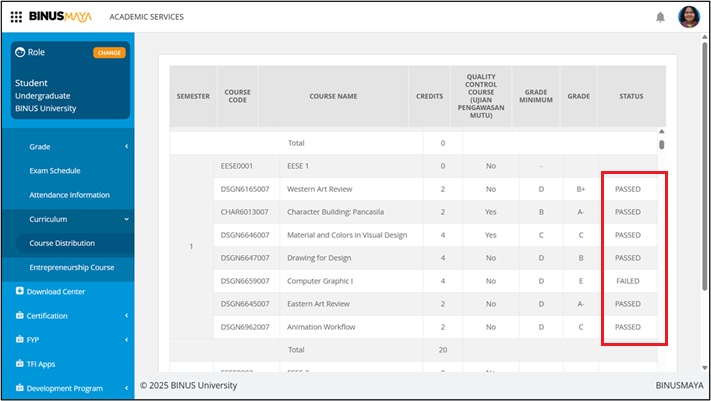The width and height of the screenshot is (711, 401).
Task: Collapse the Curriculum menu chevron
Action: coord(127,219)
